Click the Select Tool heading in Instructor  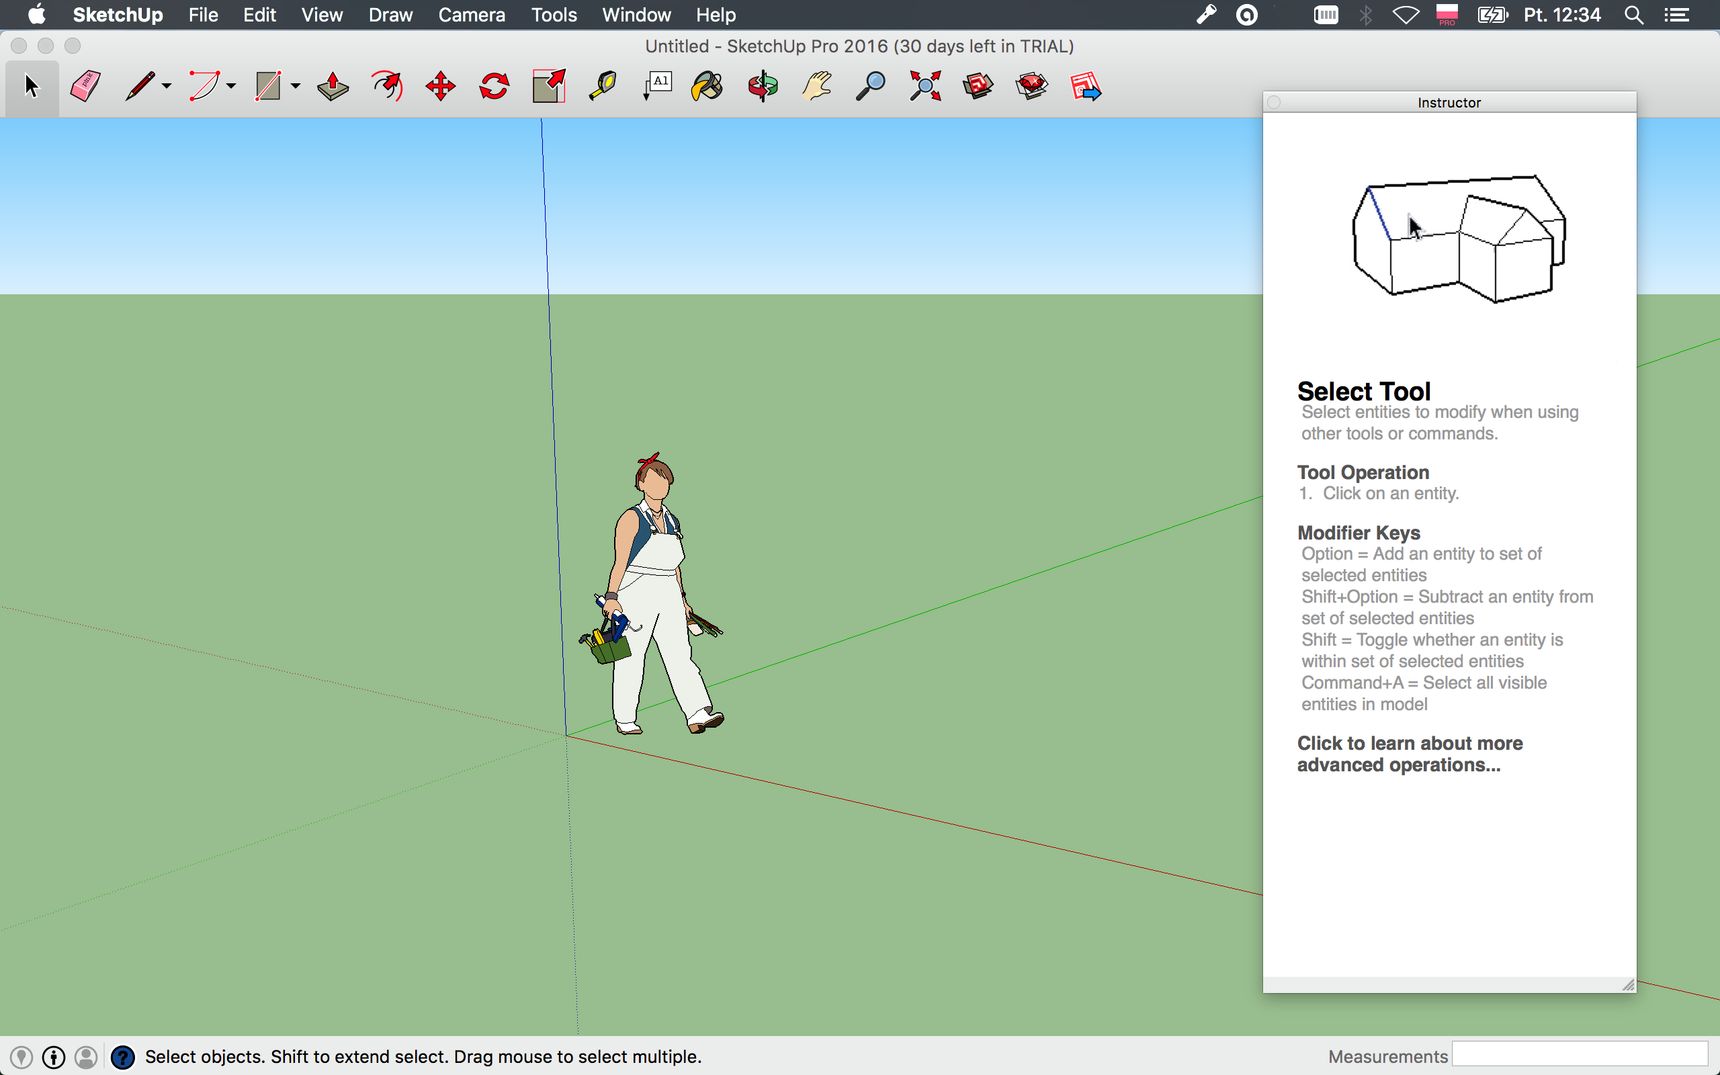(1364, 391)
